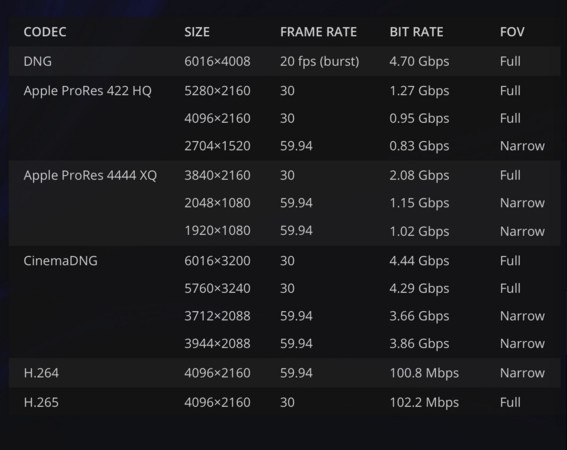This screenshot has width=567, height=450.
Task: Click the SIZE column header
Action: (197, 32)
